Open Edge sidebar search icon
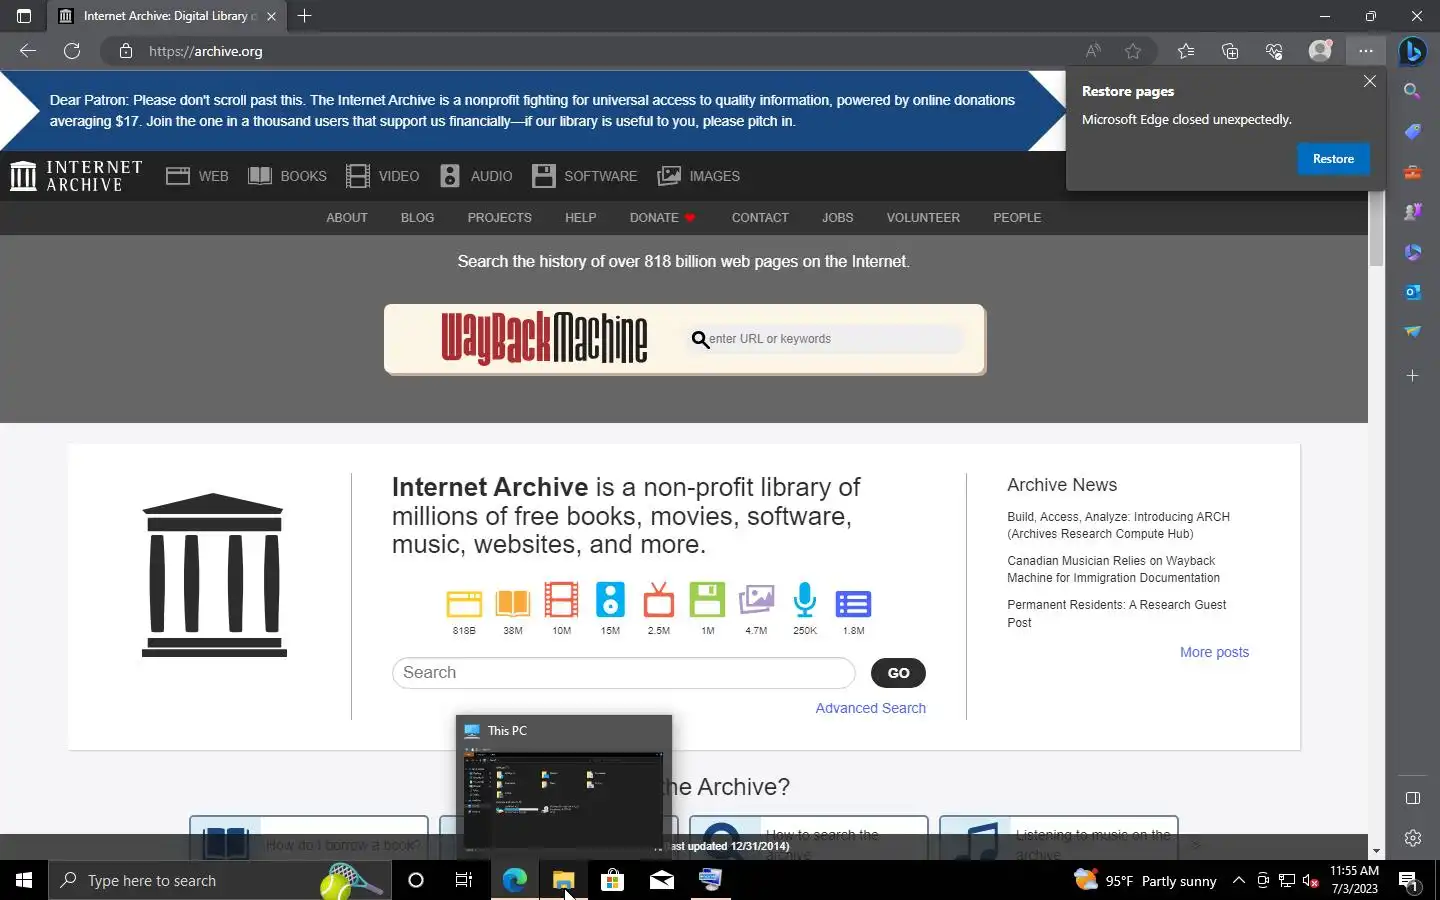The image size is (1440, 900). [1412, 91]
